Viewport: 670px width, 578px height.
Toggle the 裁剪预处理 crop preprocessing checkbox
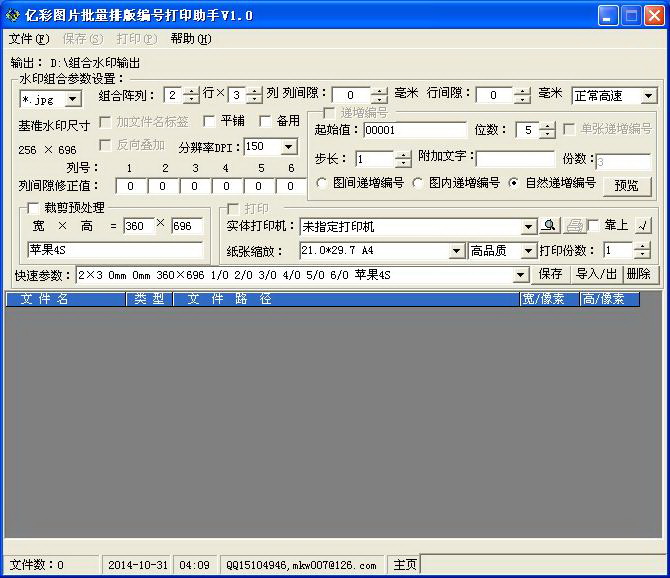(33, 207)
